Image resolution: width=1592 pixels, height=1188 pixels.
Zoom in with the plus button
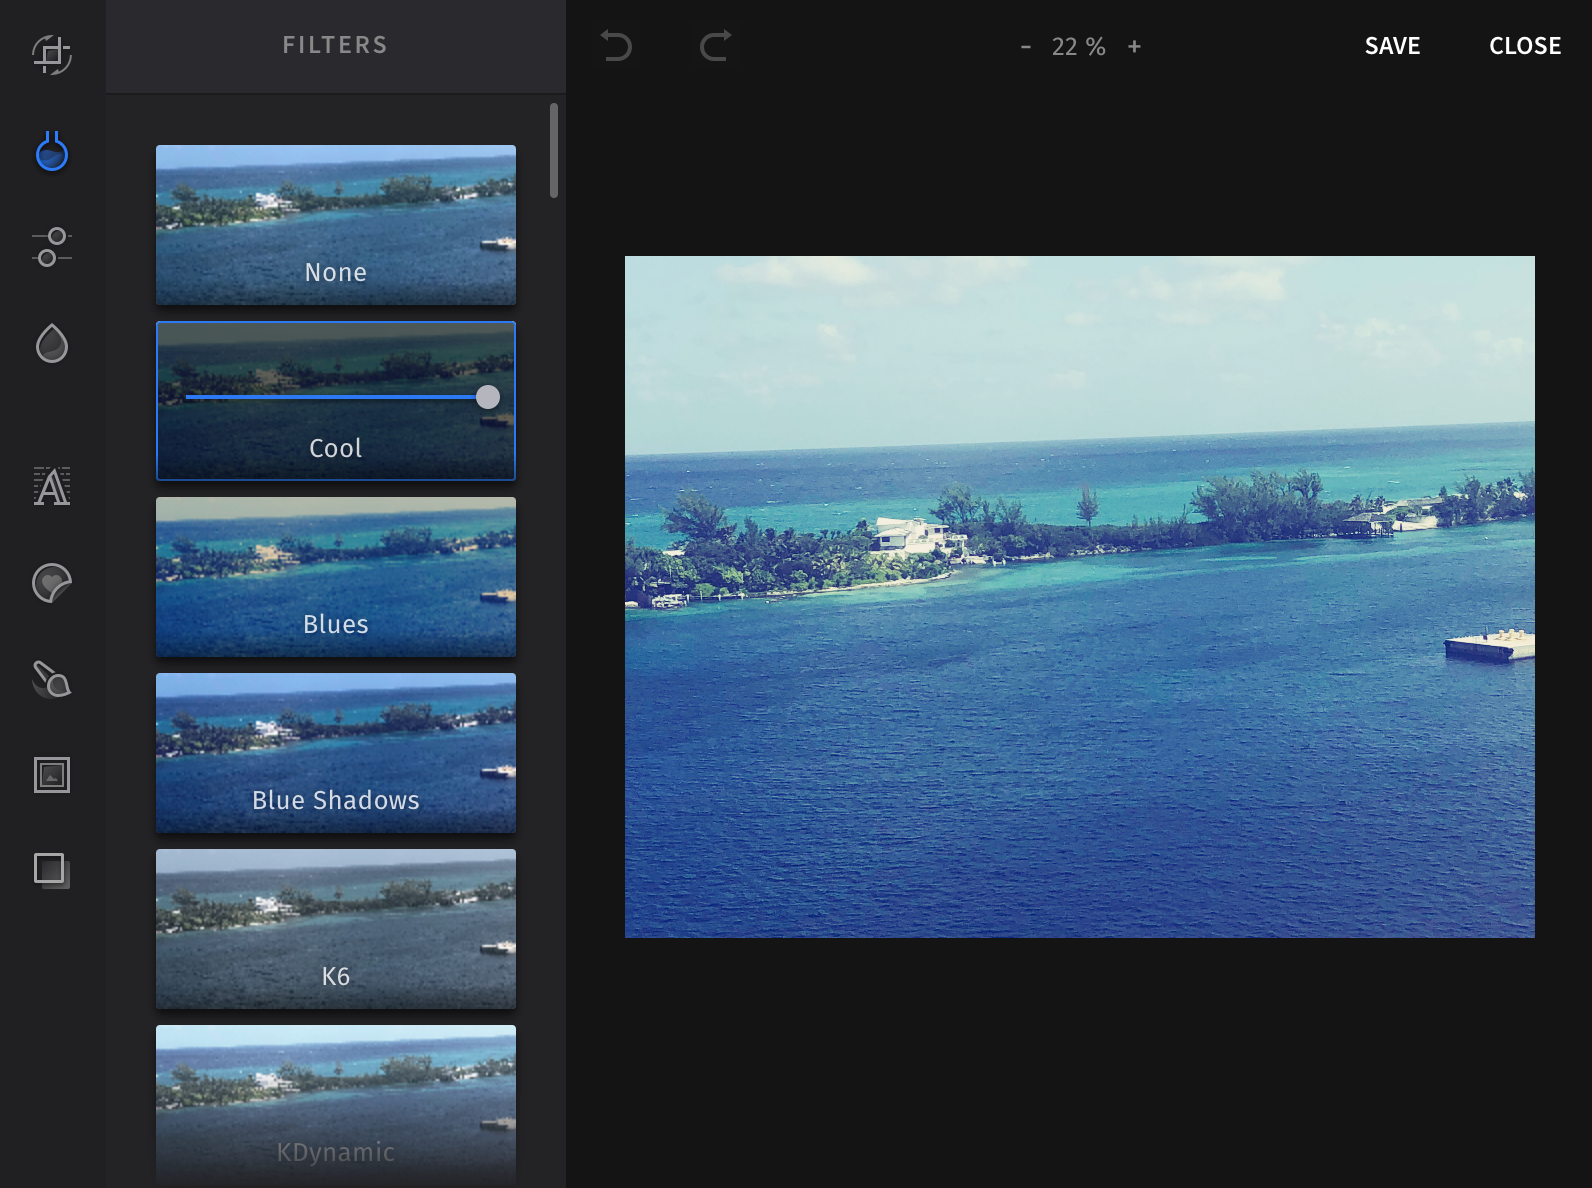click(x=1134, y=46)
